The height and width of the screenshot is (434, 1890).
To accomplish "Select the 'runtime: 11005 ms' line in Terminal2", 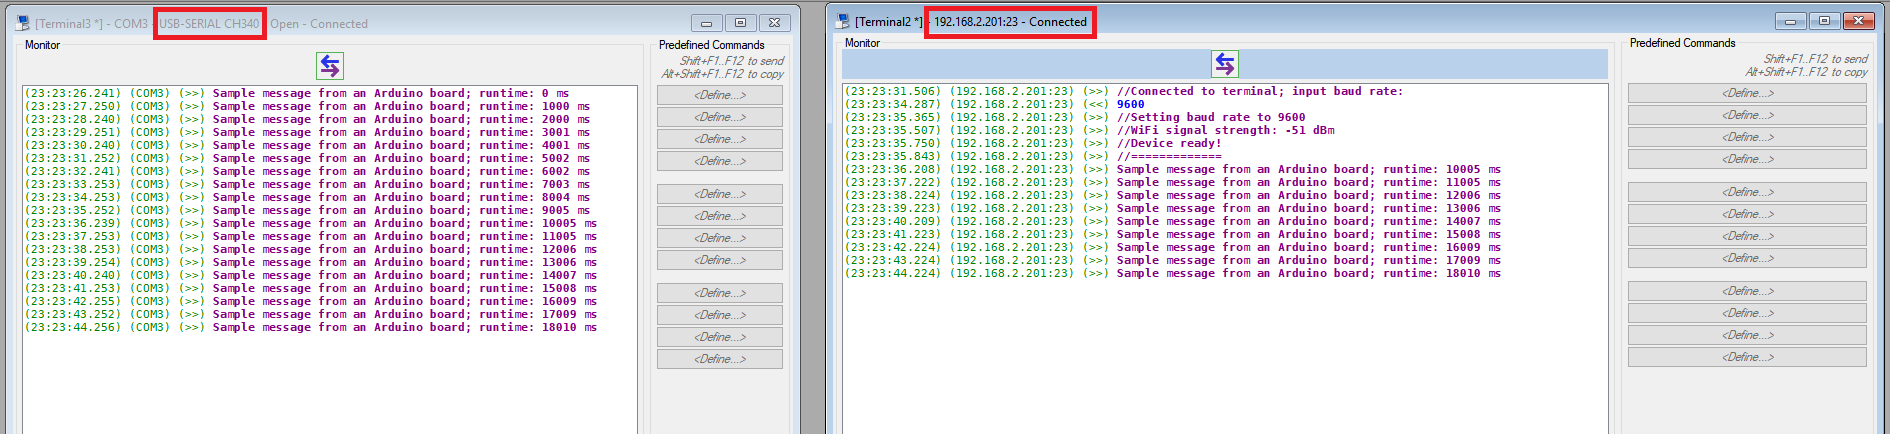I will pos(1173,182).
